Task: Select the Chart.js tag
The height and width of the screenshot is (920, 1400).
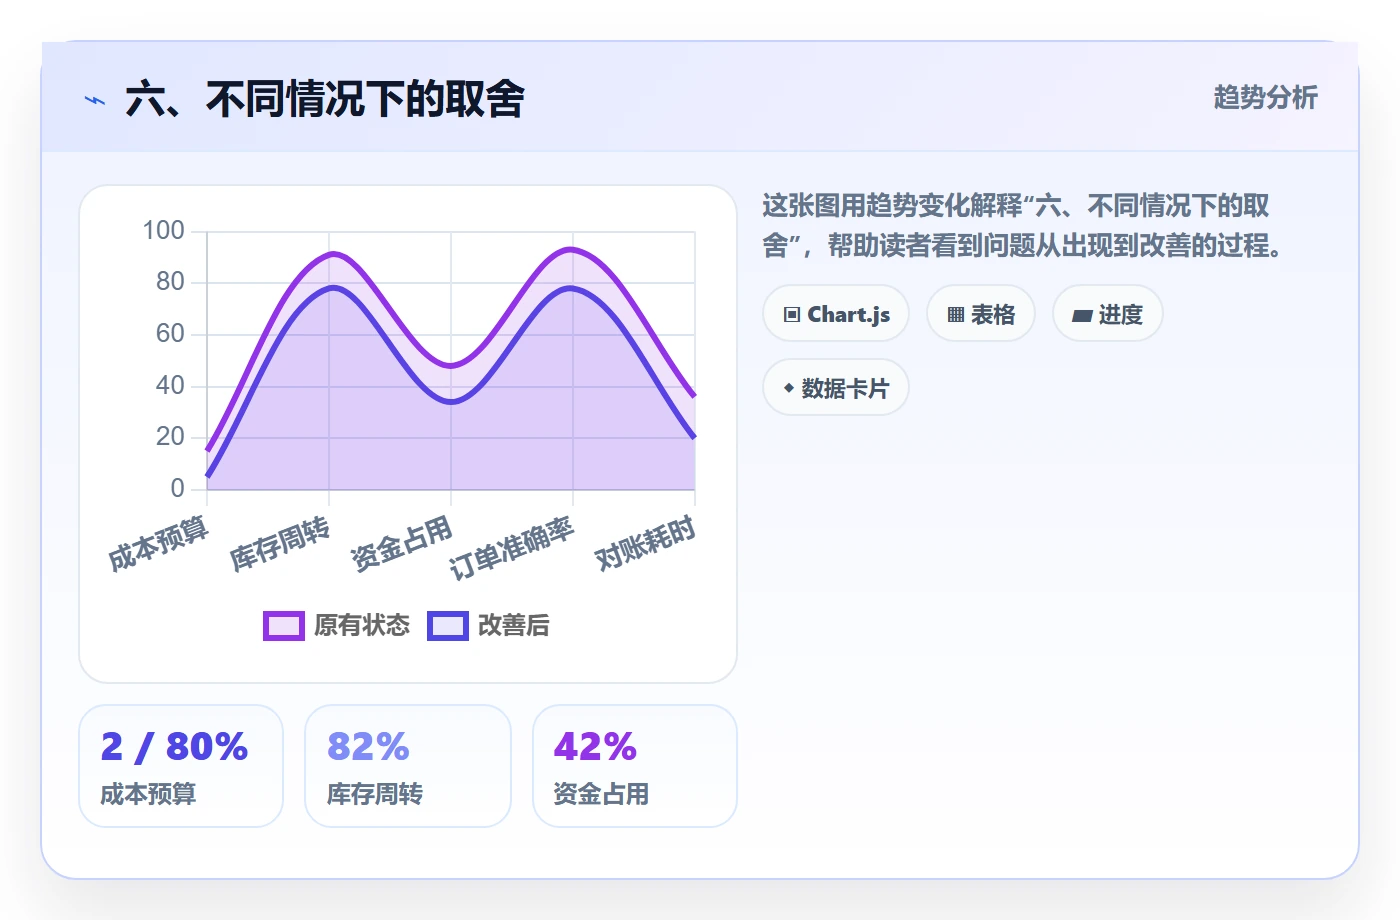Action: click(x=836, y=314)
